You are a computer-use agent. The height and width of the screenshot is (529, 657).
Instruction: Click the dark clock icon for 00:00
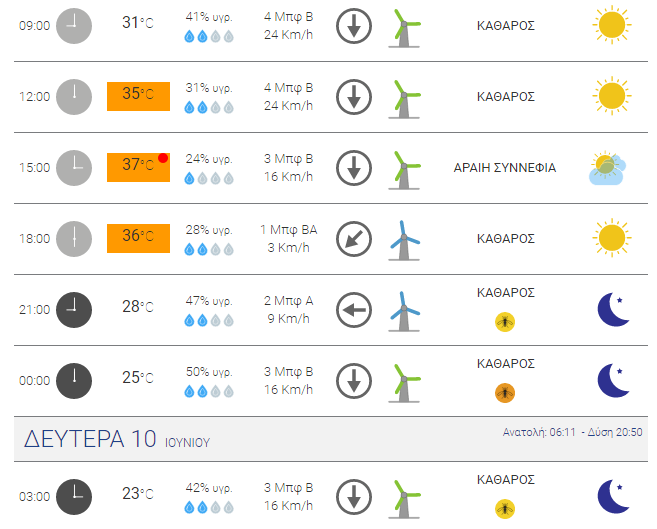coord(74,381)
